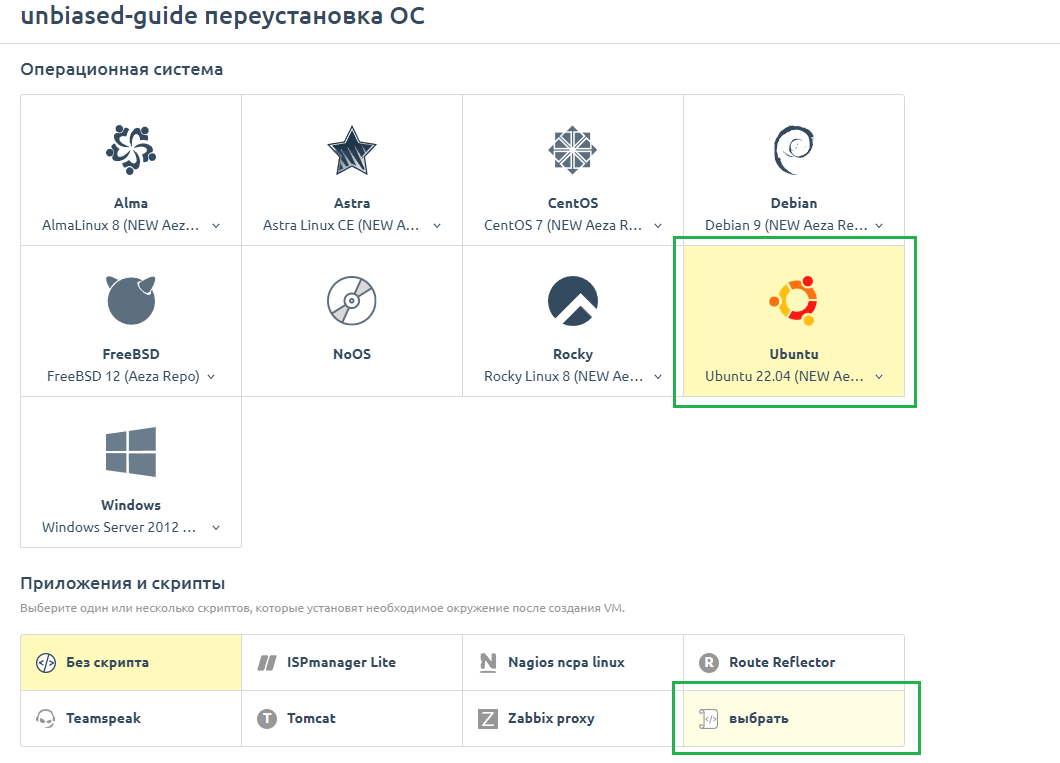Select the Windows logo icon
This screenshot has width=1060, height=763.
tap(131, 451)
